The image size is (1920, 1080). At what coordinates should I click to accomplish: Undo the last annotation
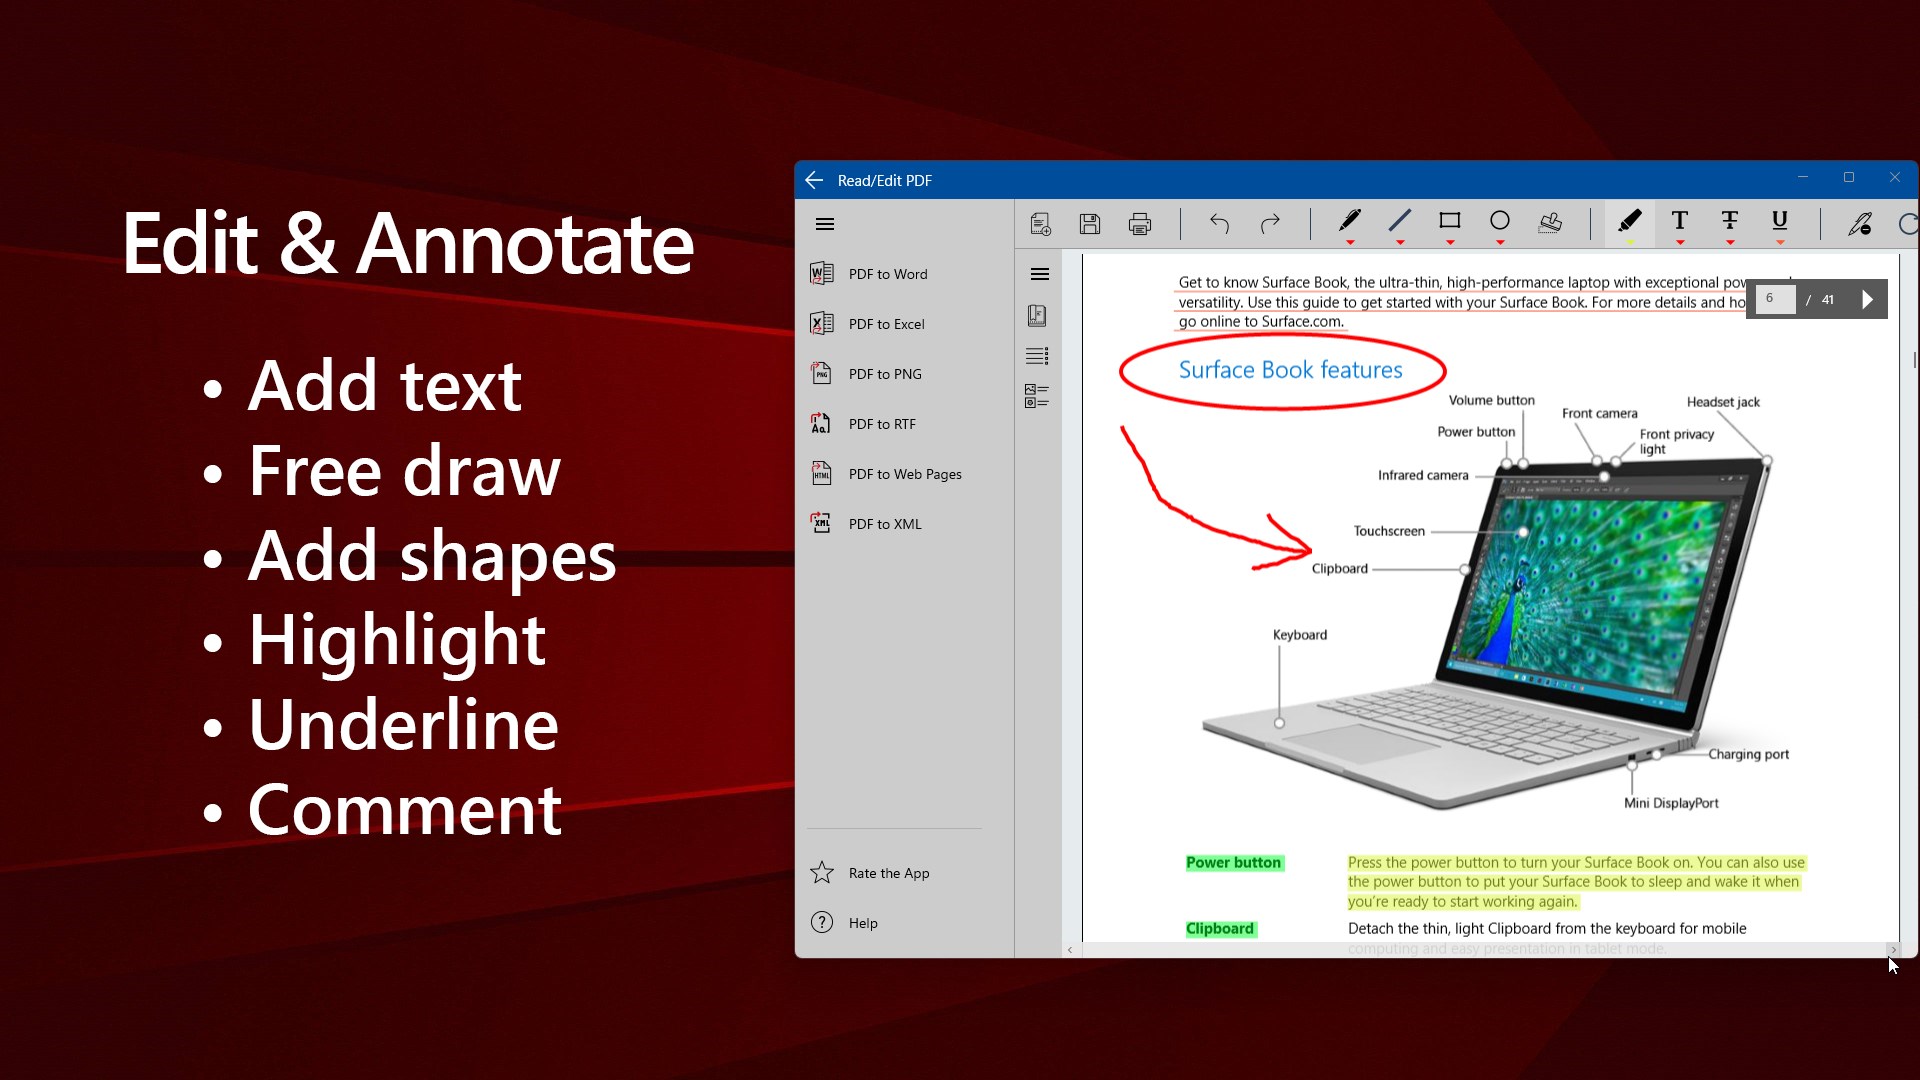(1219, 224)
